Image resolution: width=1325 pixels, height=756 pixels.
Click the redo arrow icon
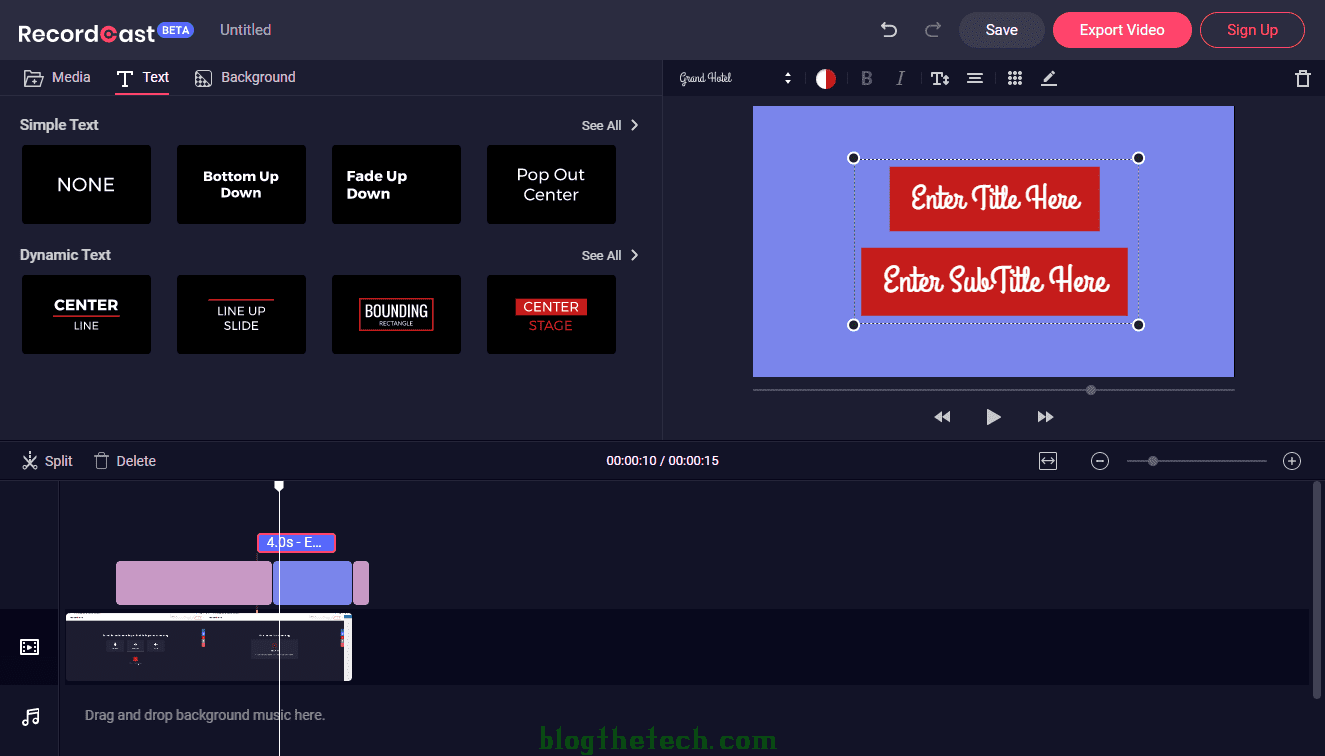click(933, 30)
